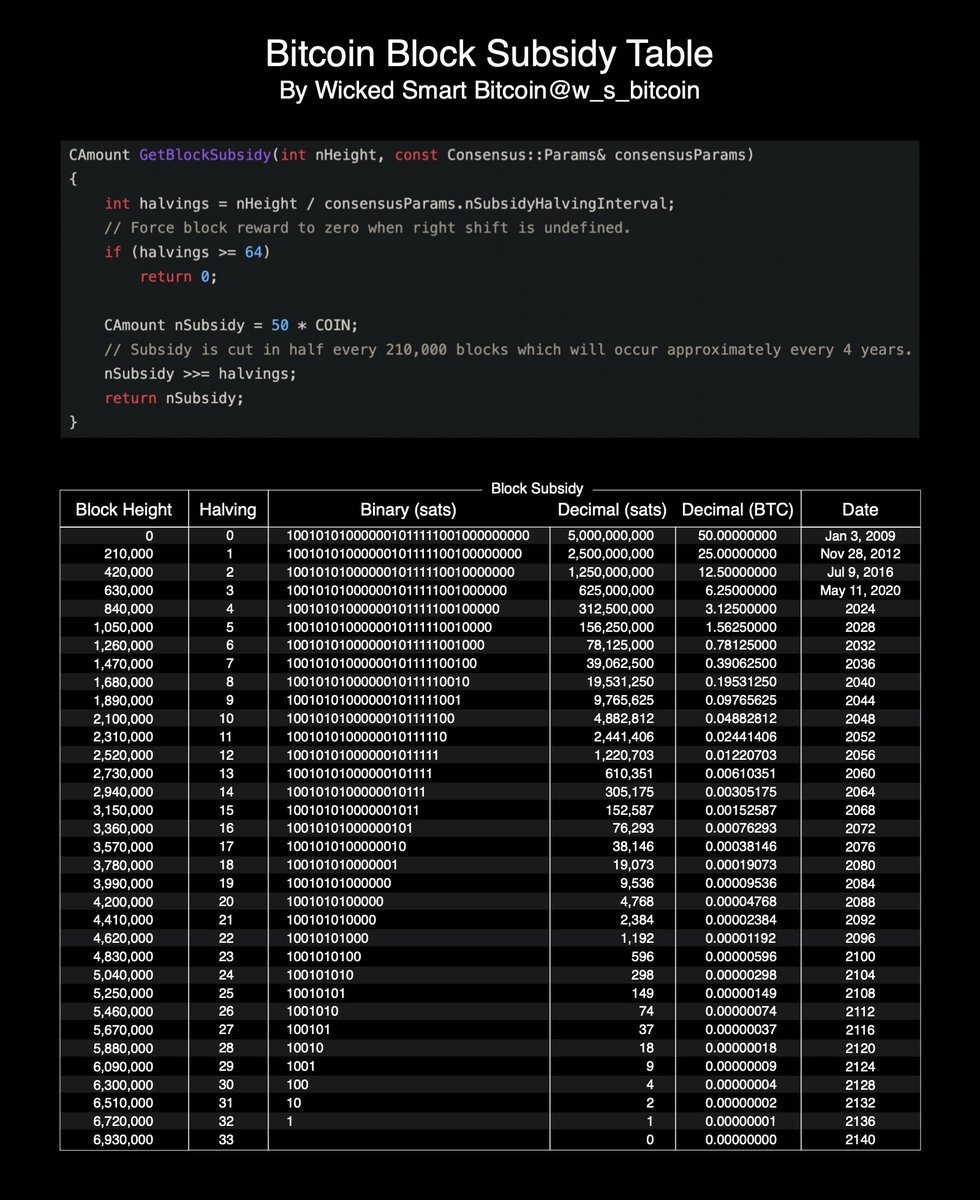Click block height '630,000'

click(x=128, y=591)
